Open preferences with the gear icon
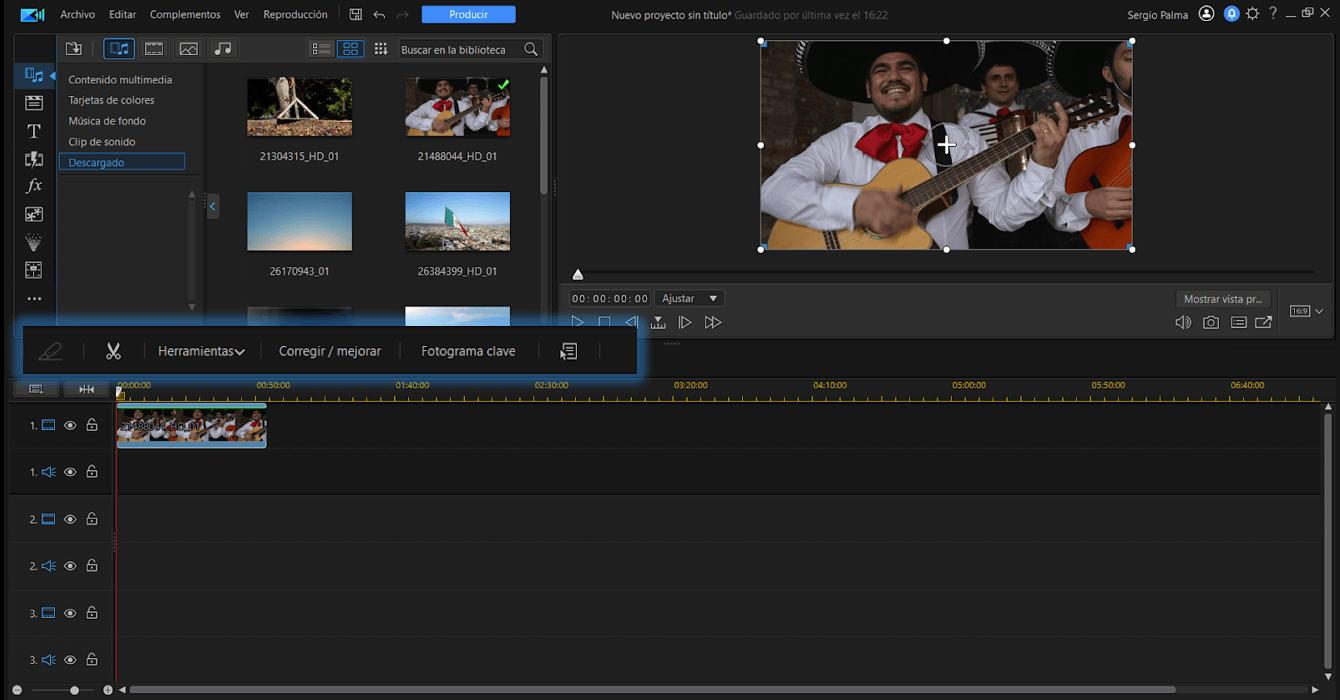This screenshot has height=700, width=1340. [x=1252, y=14]
